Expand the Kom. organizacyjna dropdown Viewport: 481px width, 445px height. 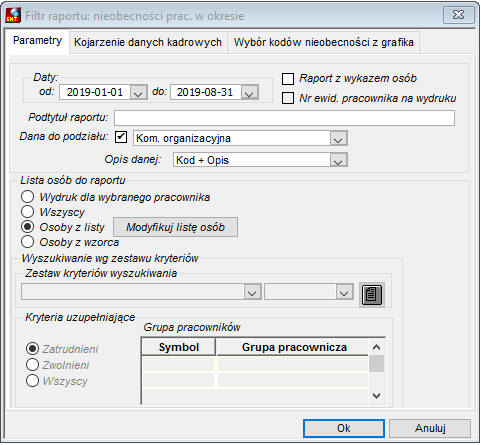tap(338, 138)
